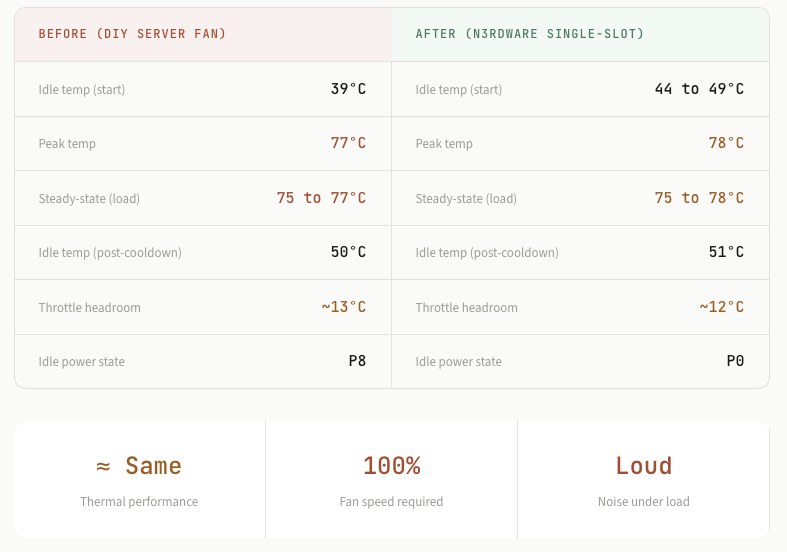Viewport: 787px width, 552px height.
Task: Click "Idle temp (post-cooldown)" label in After column
Action: (x=487, y=252)
